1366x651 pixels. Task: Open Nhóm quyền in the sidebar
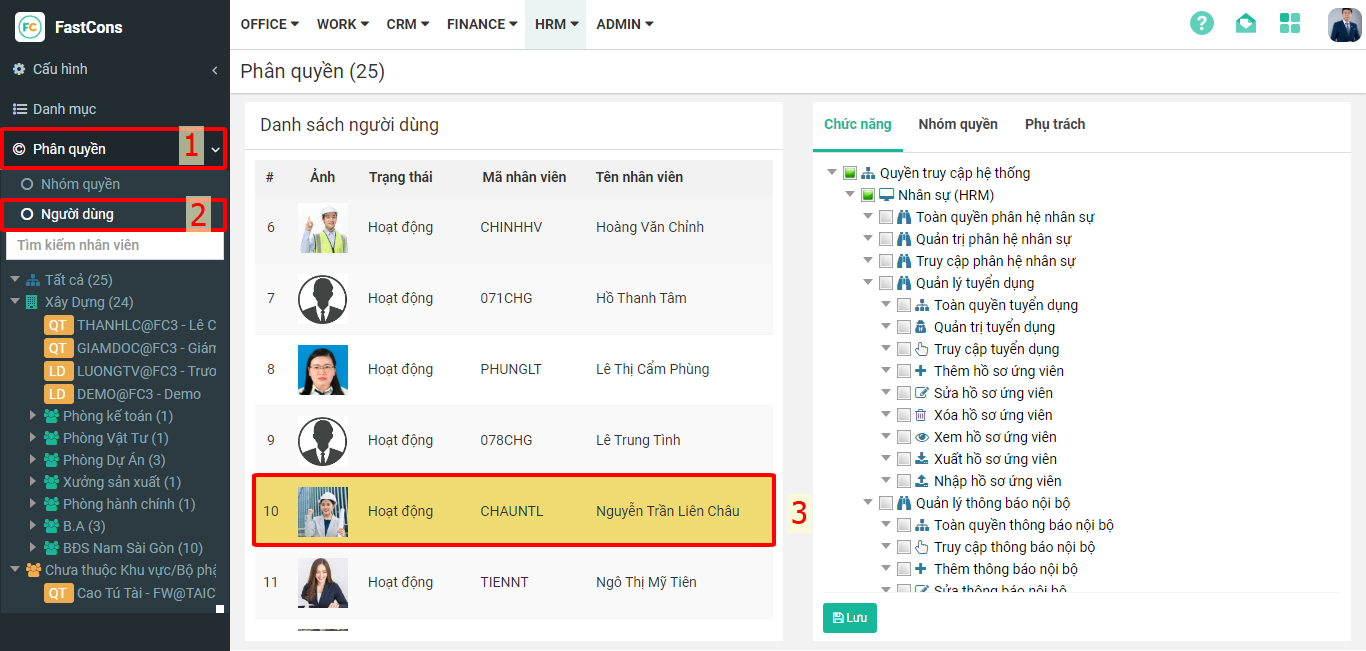pos(80,184)
